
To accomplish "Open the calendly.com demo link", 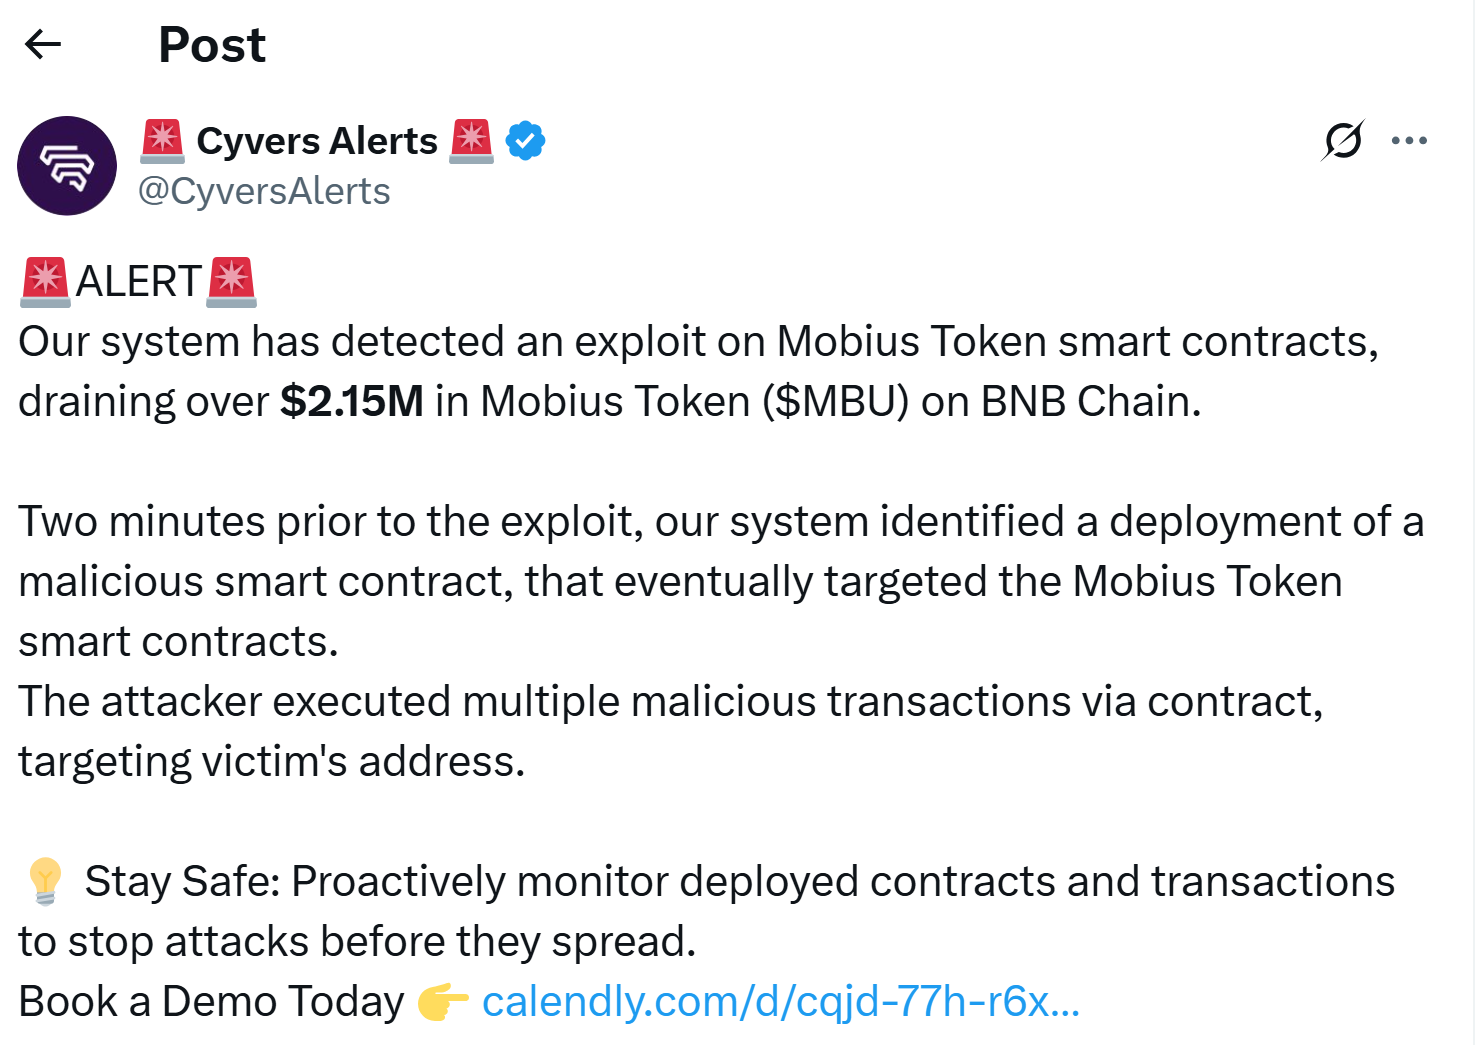I will click(780, 1002).
